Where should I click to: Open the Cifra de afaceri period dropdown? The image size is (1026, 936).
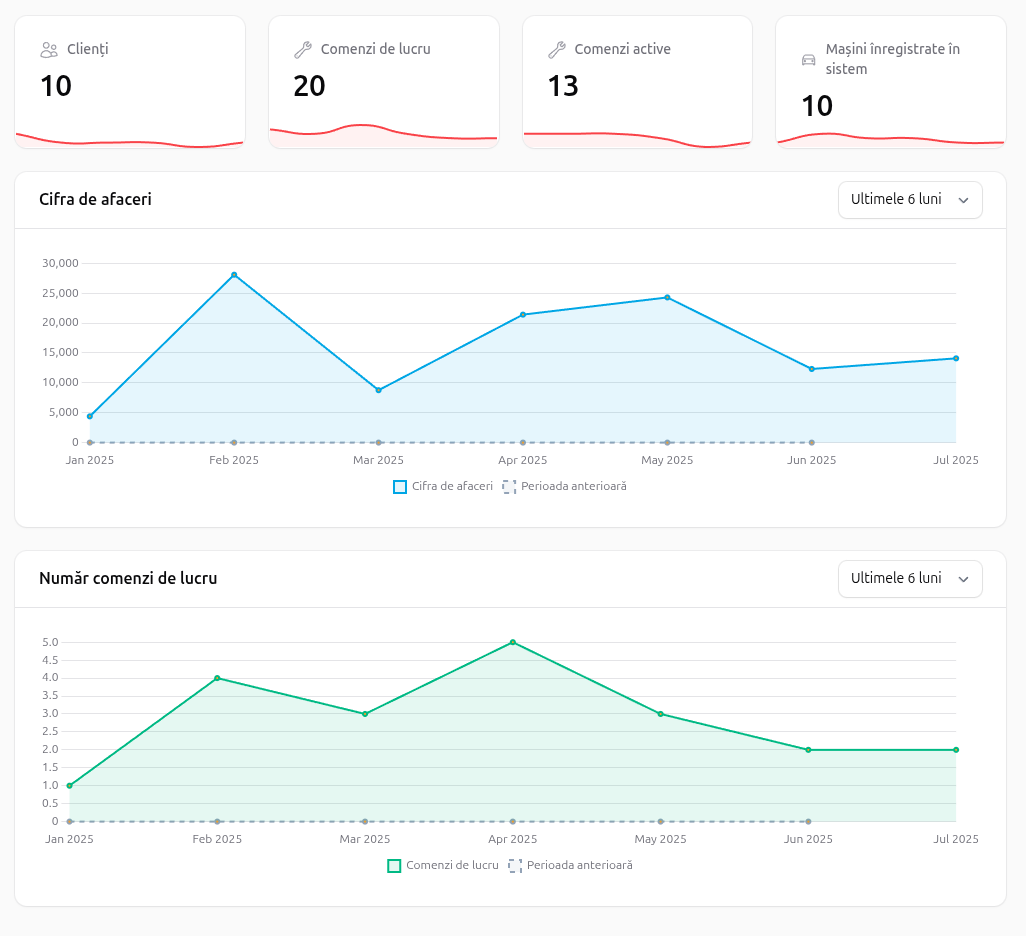pyautogui.click(x=909, y=199)
